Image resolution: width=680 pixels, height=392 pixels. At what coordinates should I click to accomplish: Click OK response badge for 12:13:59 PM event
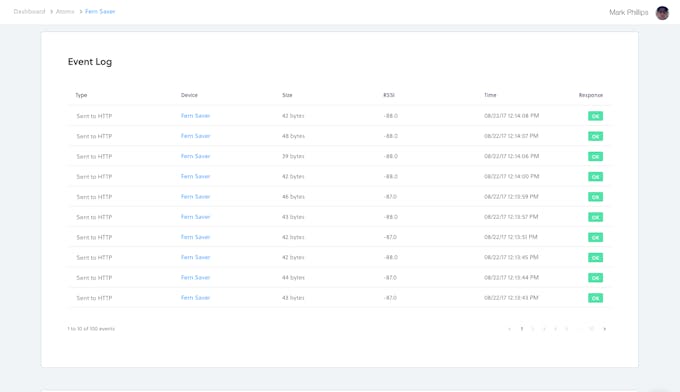coord(595,197)
